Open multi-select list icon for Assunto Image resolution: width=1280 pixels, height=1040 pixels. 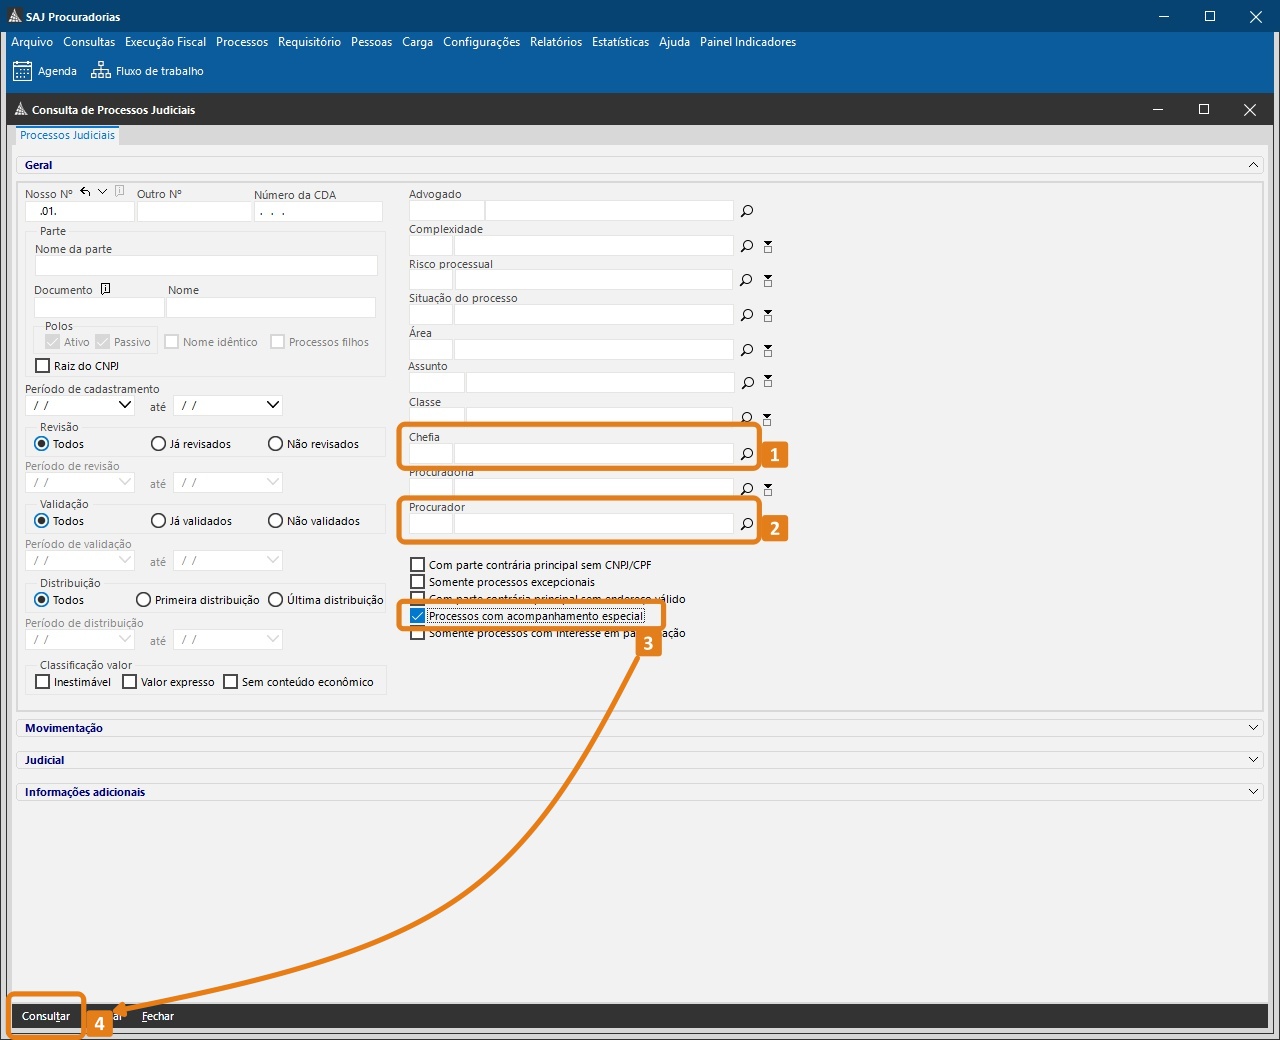point(768,381)
